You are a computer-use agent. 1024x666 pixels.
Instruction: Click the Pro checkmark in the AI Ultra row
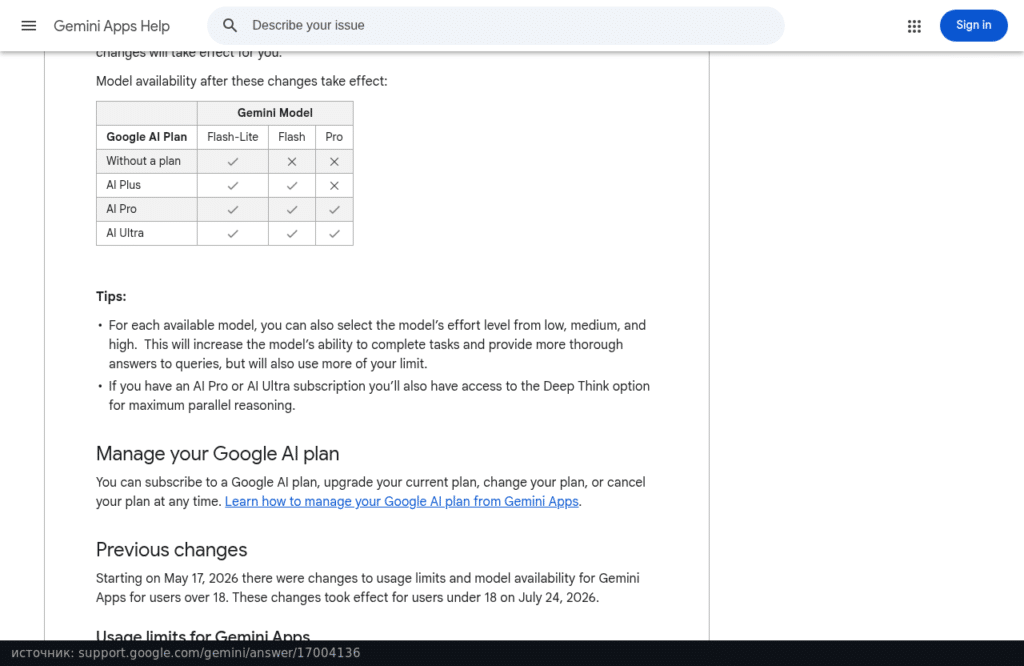(334, 233)
